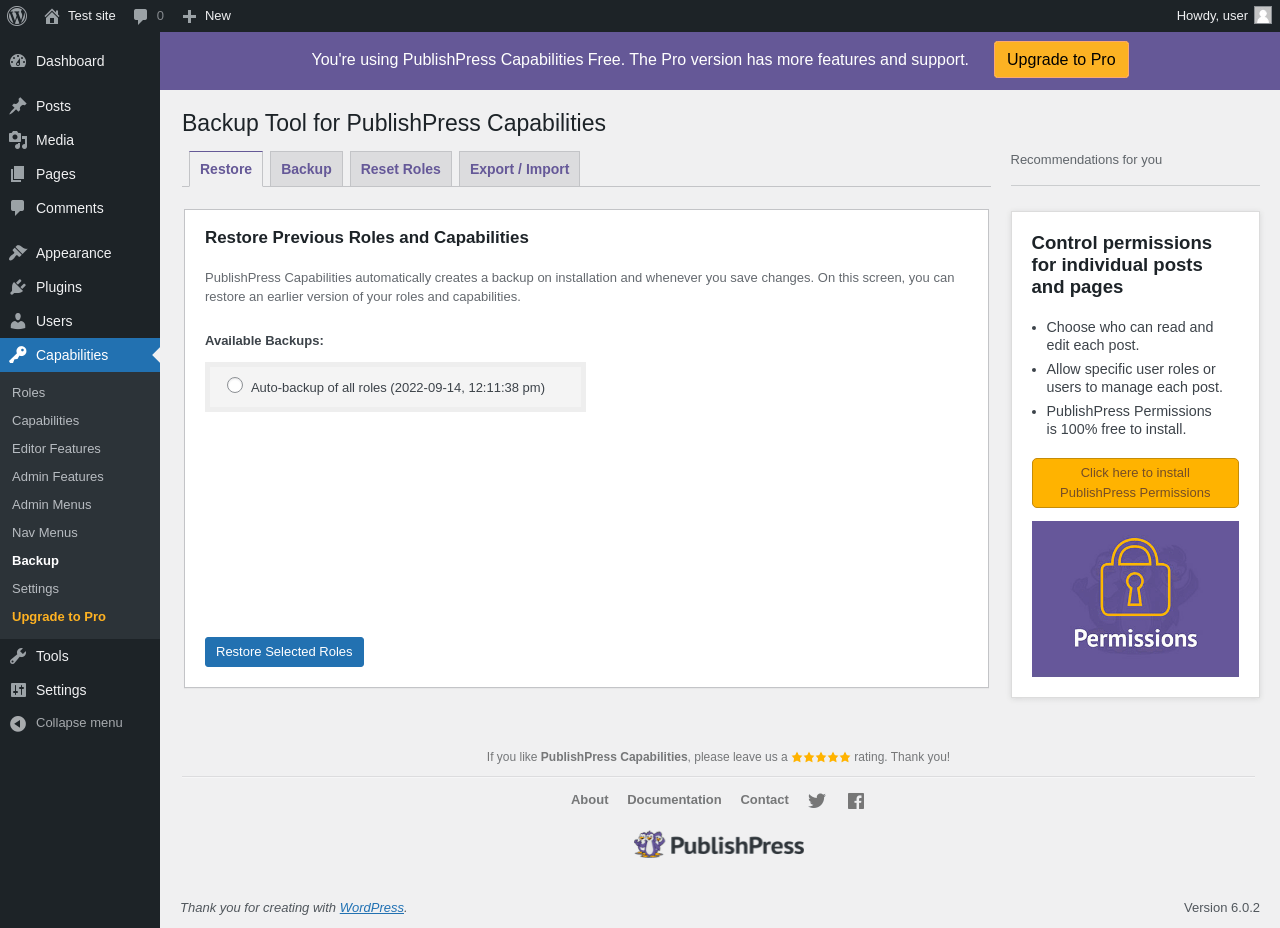Click the Settings sliders icon
The width and height of the screenshot is (1280, 928).
(18, 690)
